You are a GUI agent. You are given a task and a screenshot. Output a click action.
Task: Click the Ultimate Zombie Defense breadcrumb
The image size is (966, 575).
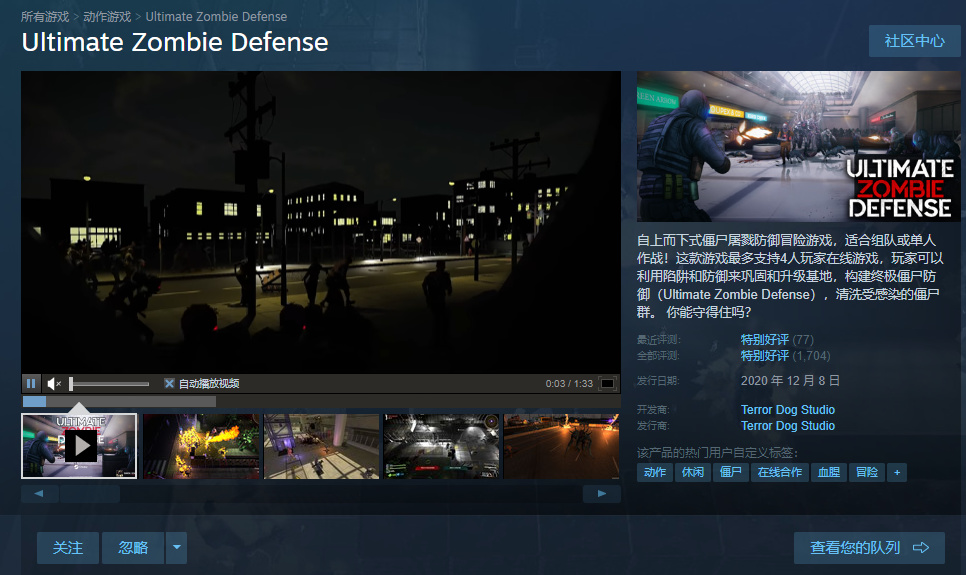pyautogui.click(x=216, y=17)
